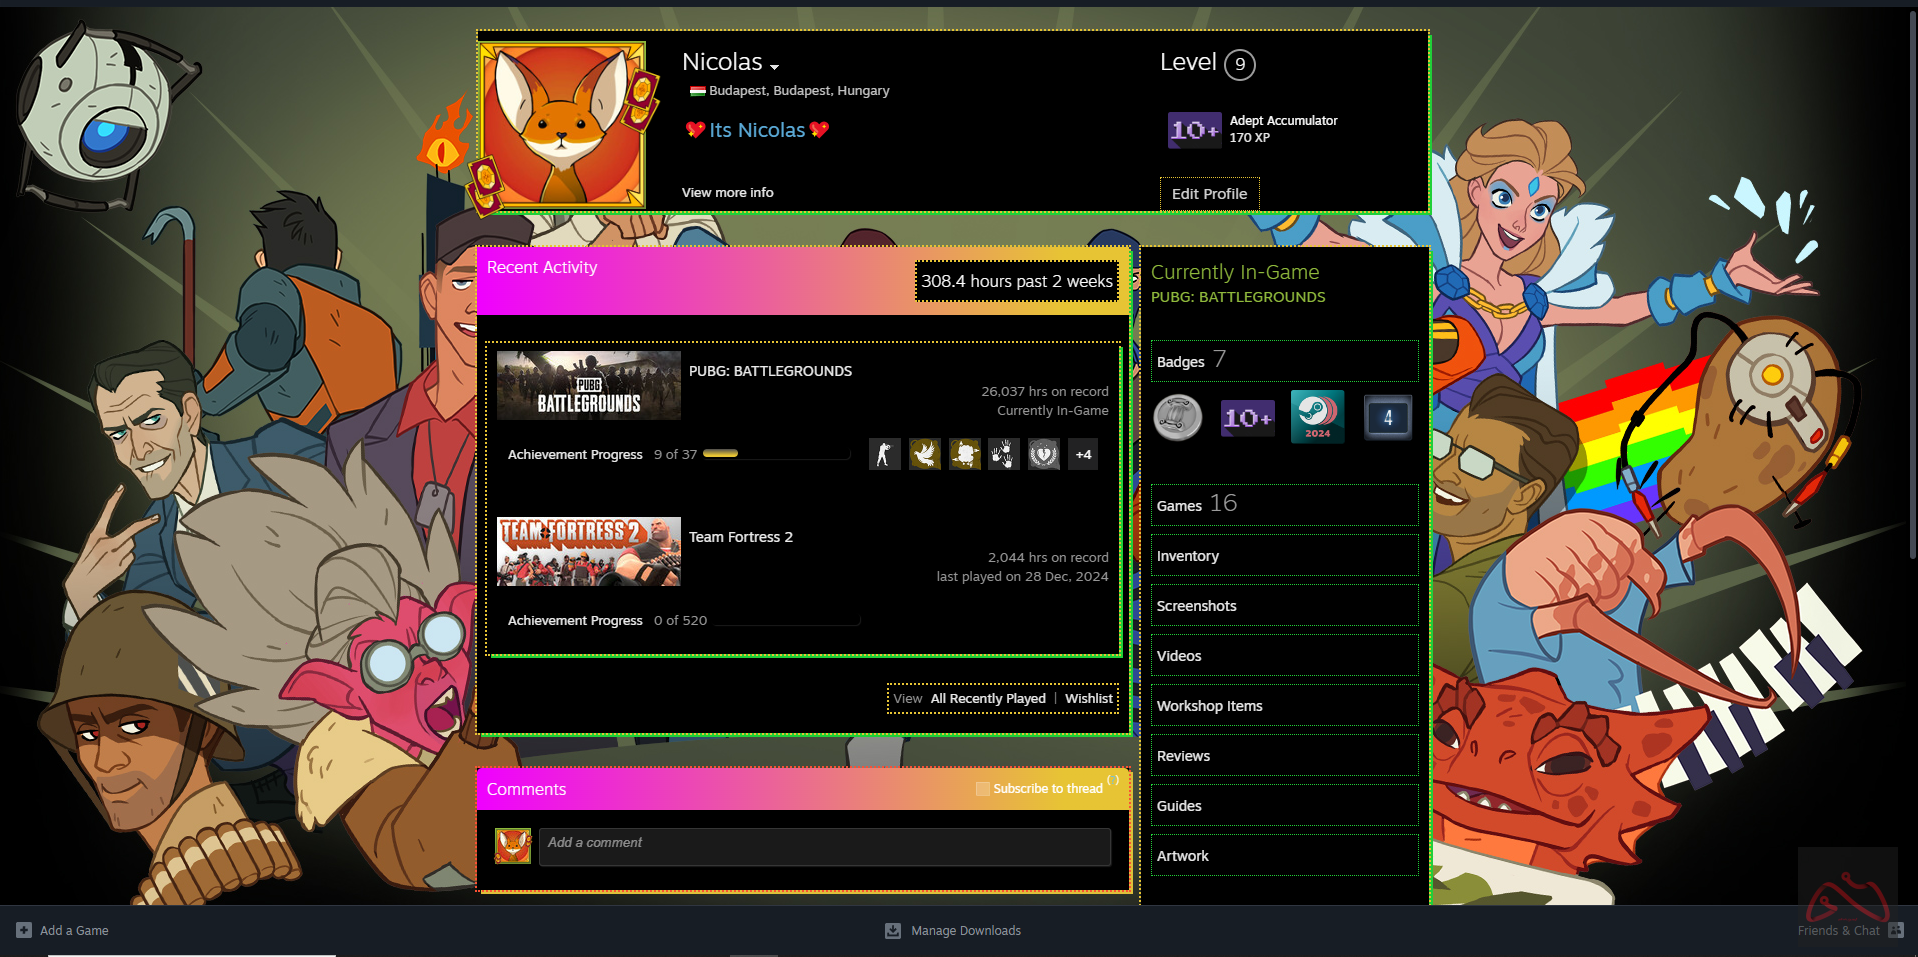Click the Edit Profile button

1209,194
